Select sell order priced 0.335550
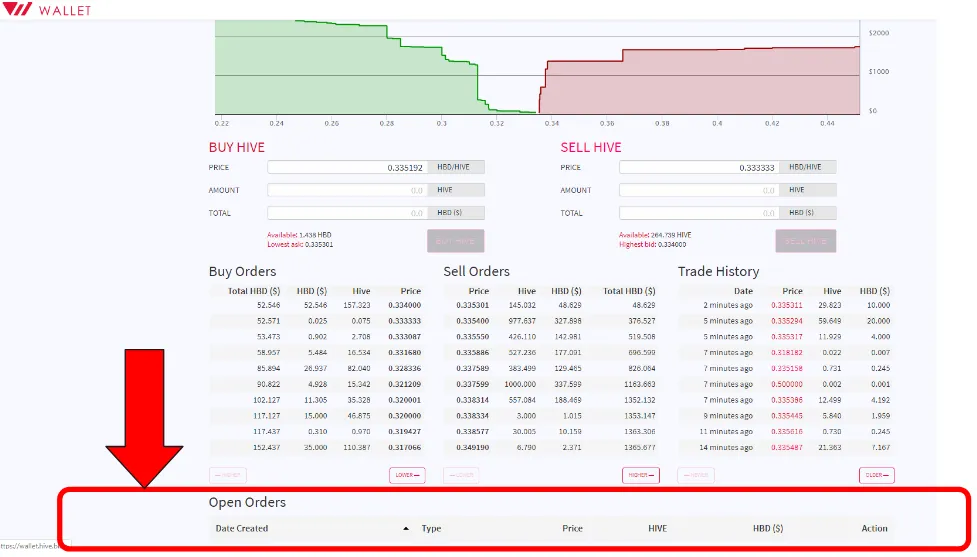This screenshot has height=557, width=977. point(551,336)
